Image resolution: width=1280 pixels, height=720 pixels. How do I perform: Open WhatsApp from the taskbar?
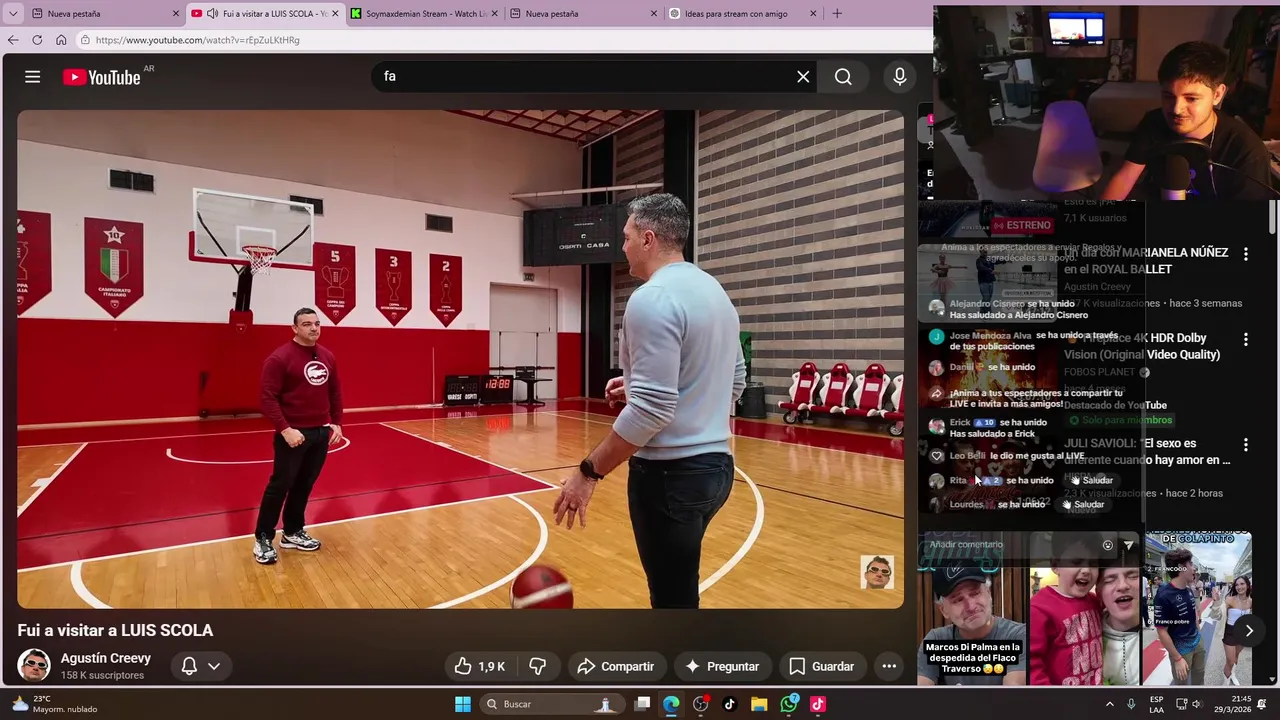click(789, 704)
